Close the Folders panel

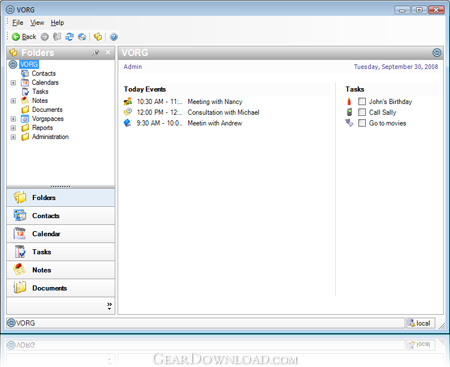tap(108, 52)
